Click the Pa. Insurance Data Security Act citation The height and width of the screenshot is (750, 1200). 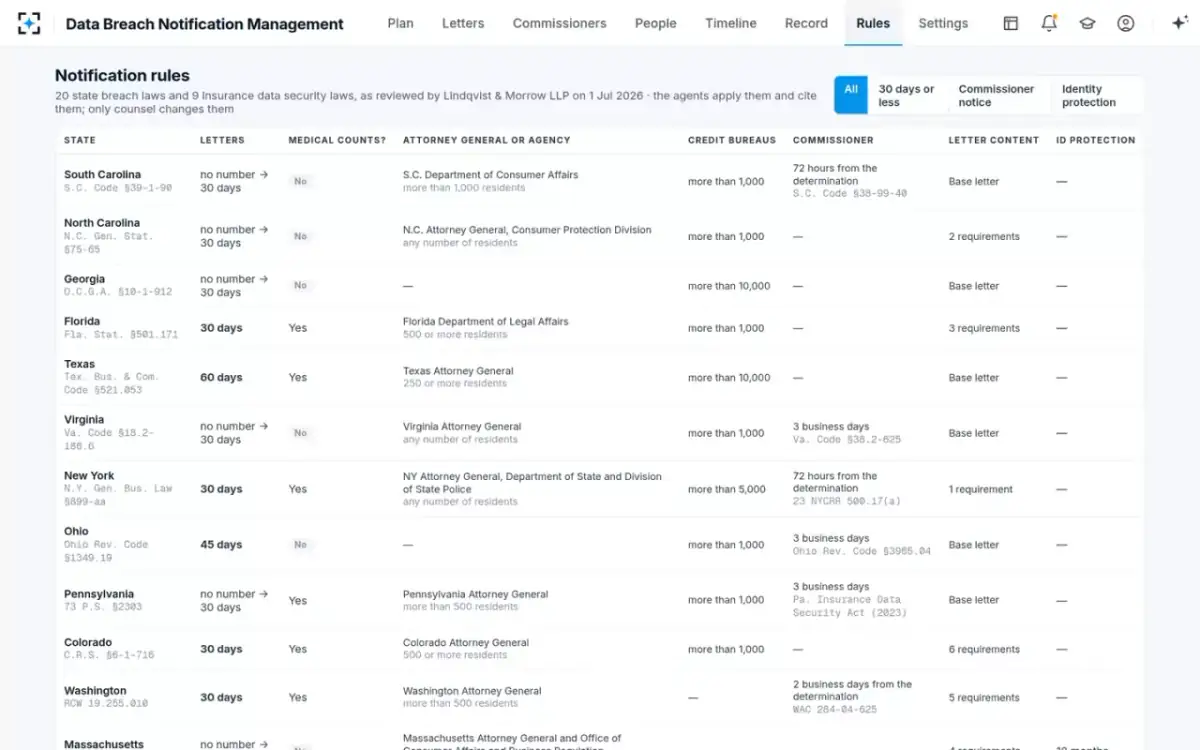pos(850,606)
